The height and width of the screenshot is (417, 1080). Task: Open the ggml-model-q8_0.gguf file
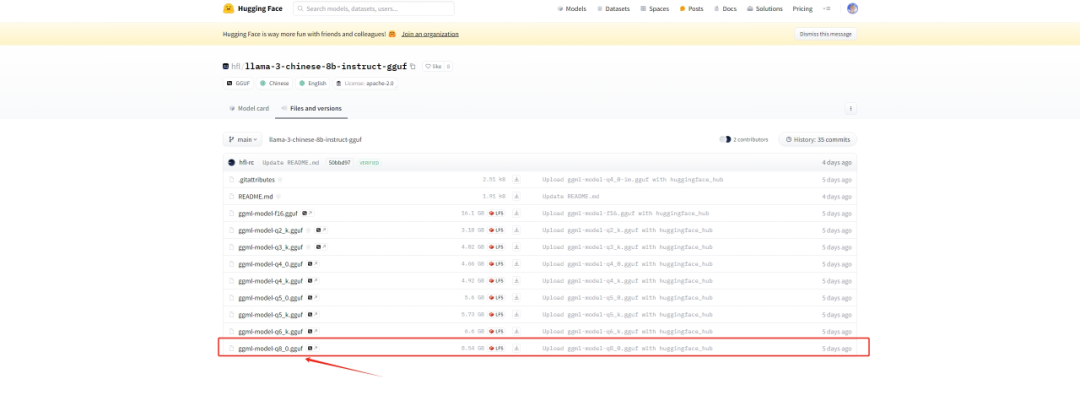pyautogui.click(x=270, y=349)
